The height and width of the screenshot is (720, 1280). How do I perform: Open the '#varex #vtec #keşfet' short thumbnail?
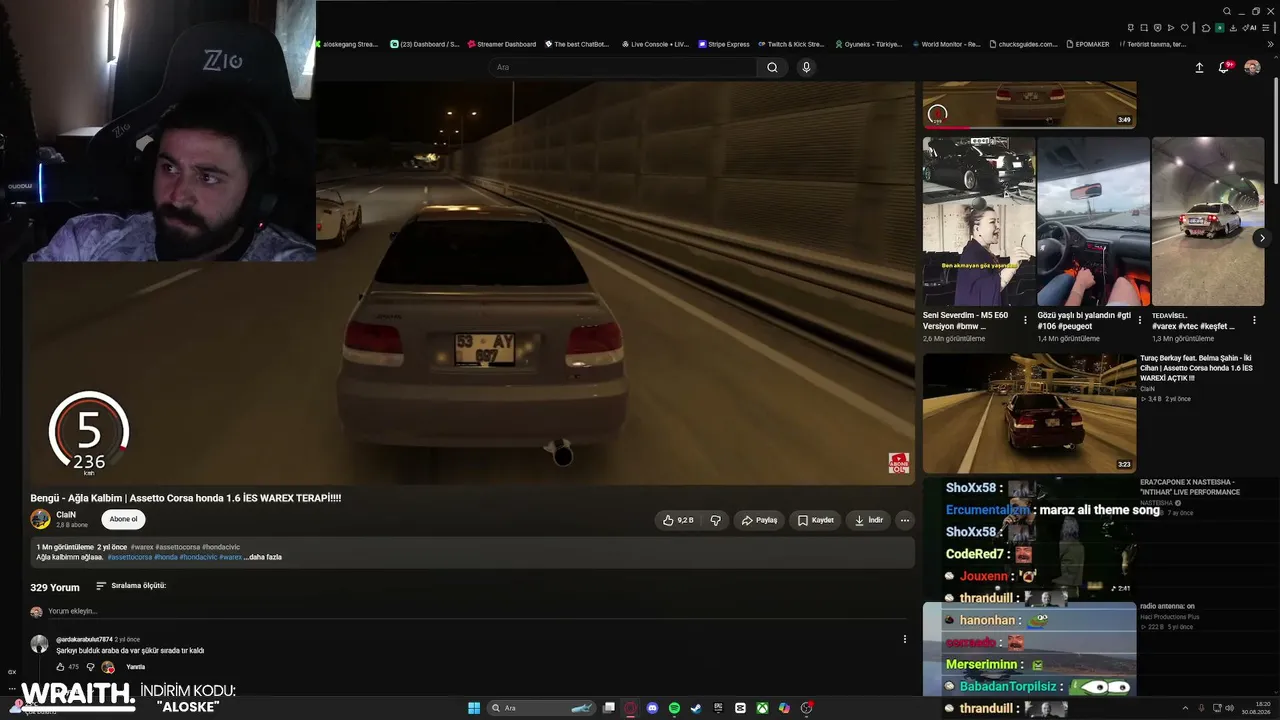point(1208,221)
